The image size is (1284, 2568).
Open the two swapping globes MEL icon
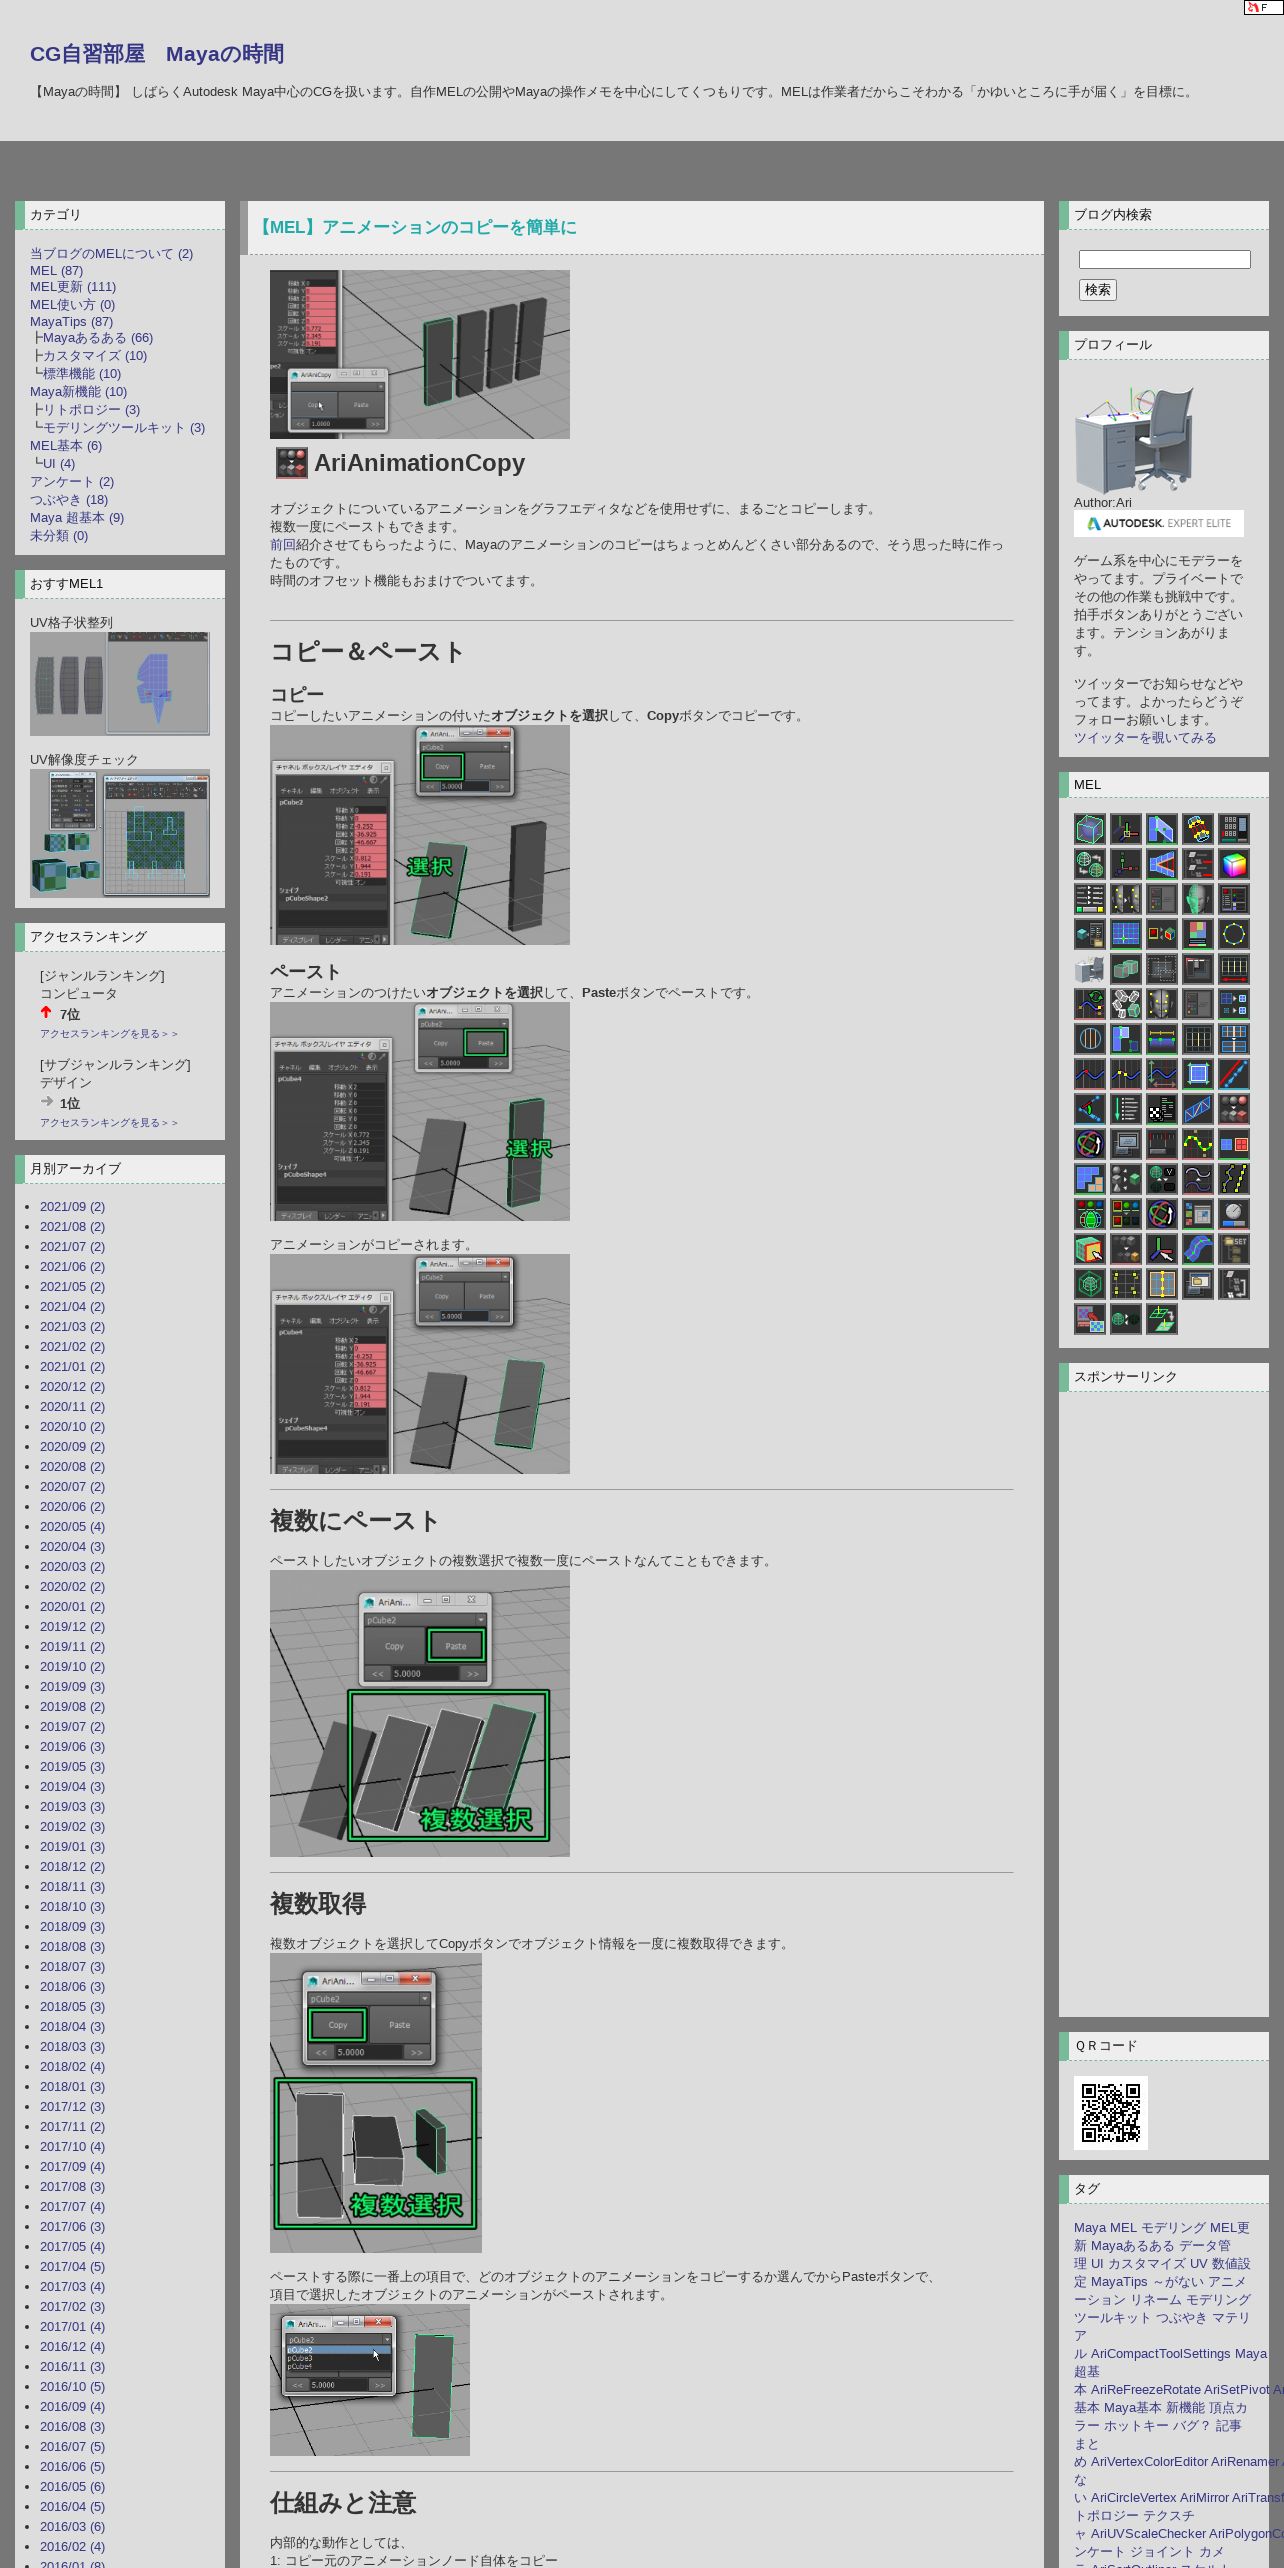pyautogui.click(x=1090, y=864)
